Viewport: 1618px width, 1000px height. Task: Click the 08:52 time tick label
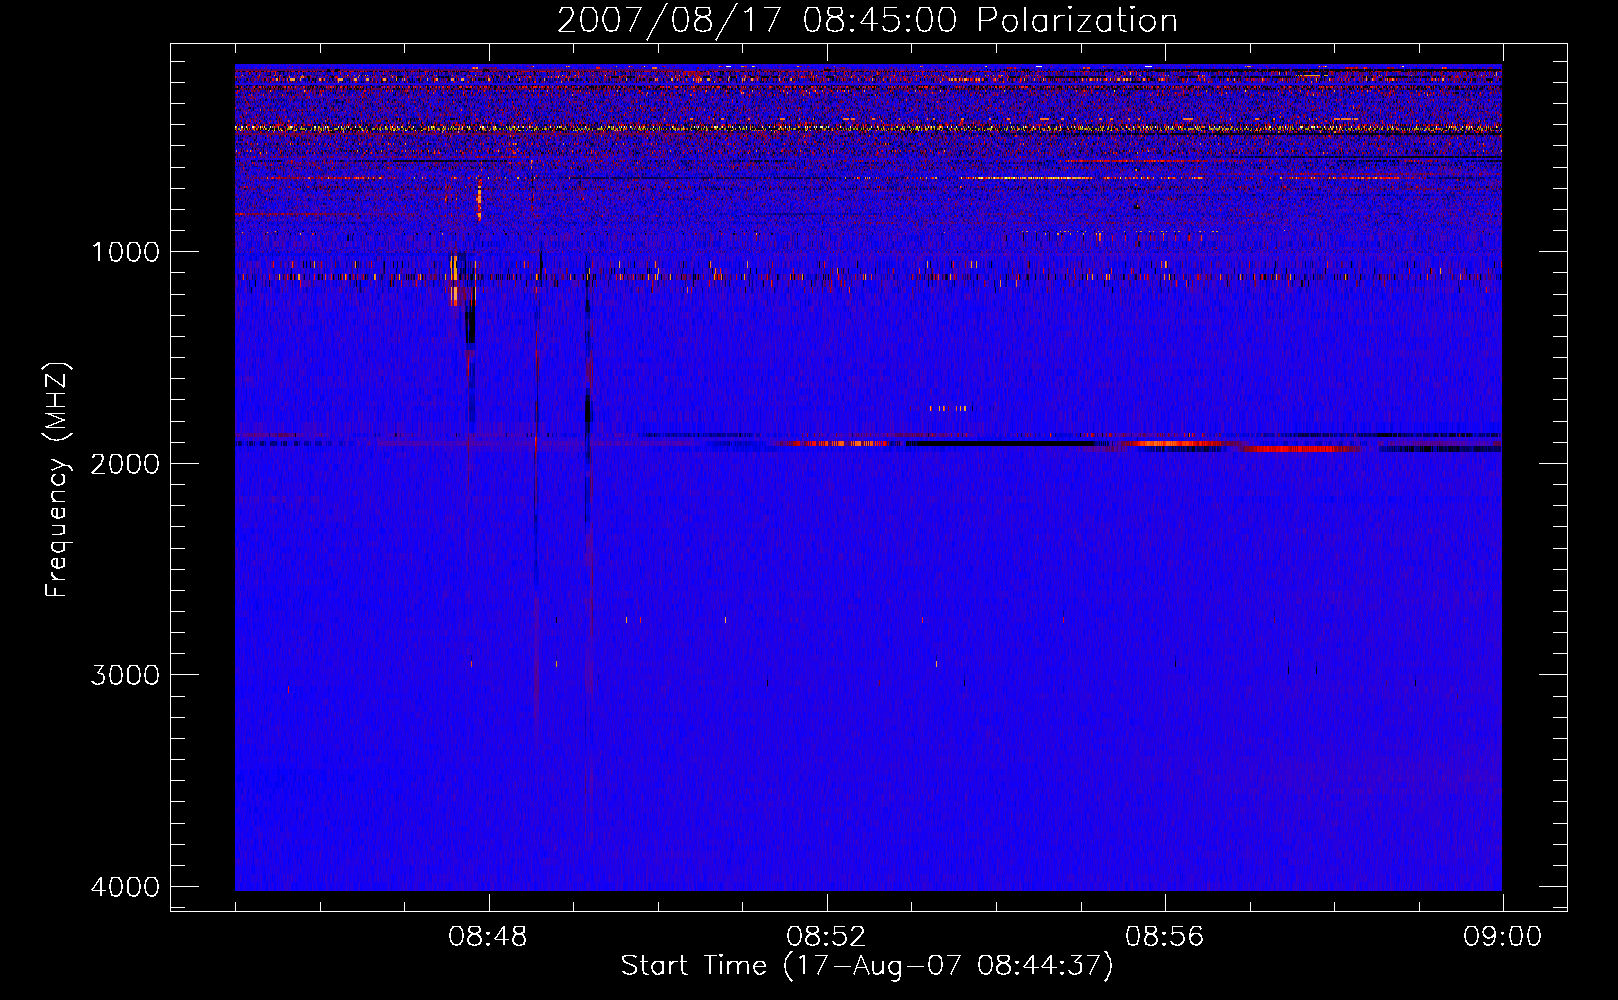(x=826, y=937)
